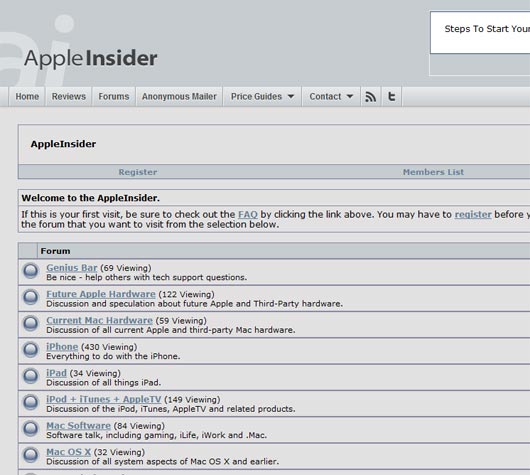Click the status icon beside iPod + iTunes + AppleTV
The image size is (530, 475).
[30, 403]
